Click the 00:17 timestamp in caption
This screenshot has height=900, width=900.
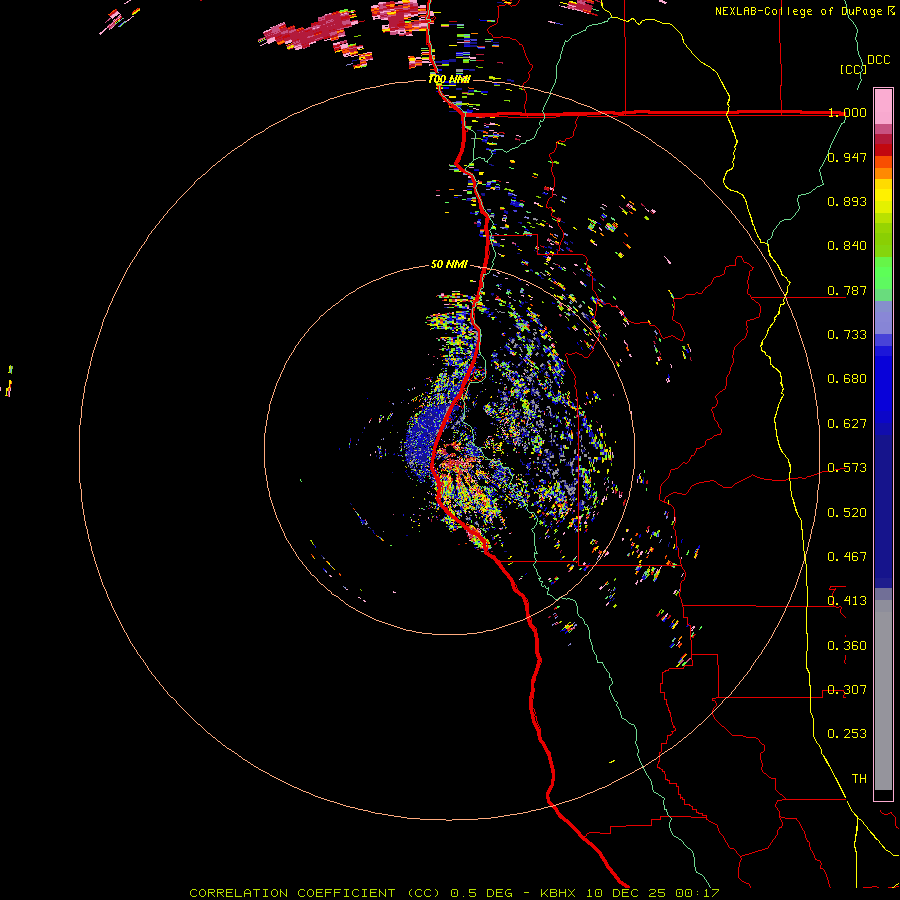click(697, 893)
